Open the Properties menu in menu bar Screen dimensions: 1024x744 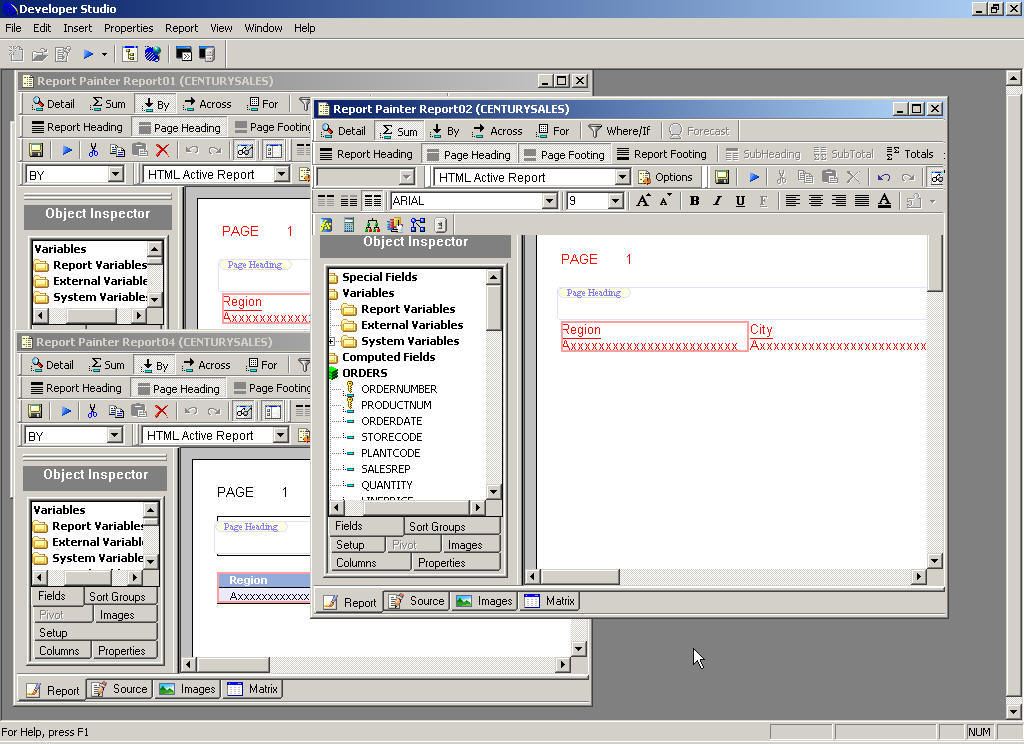pyautogui.click(x=128, y=28)
